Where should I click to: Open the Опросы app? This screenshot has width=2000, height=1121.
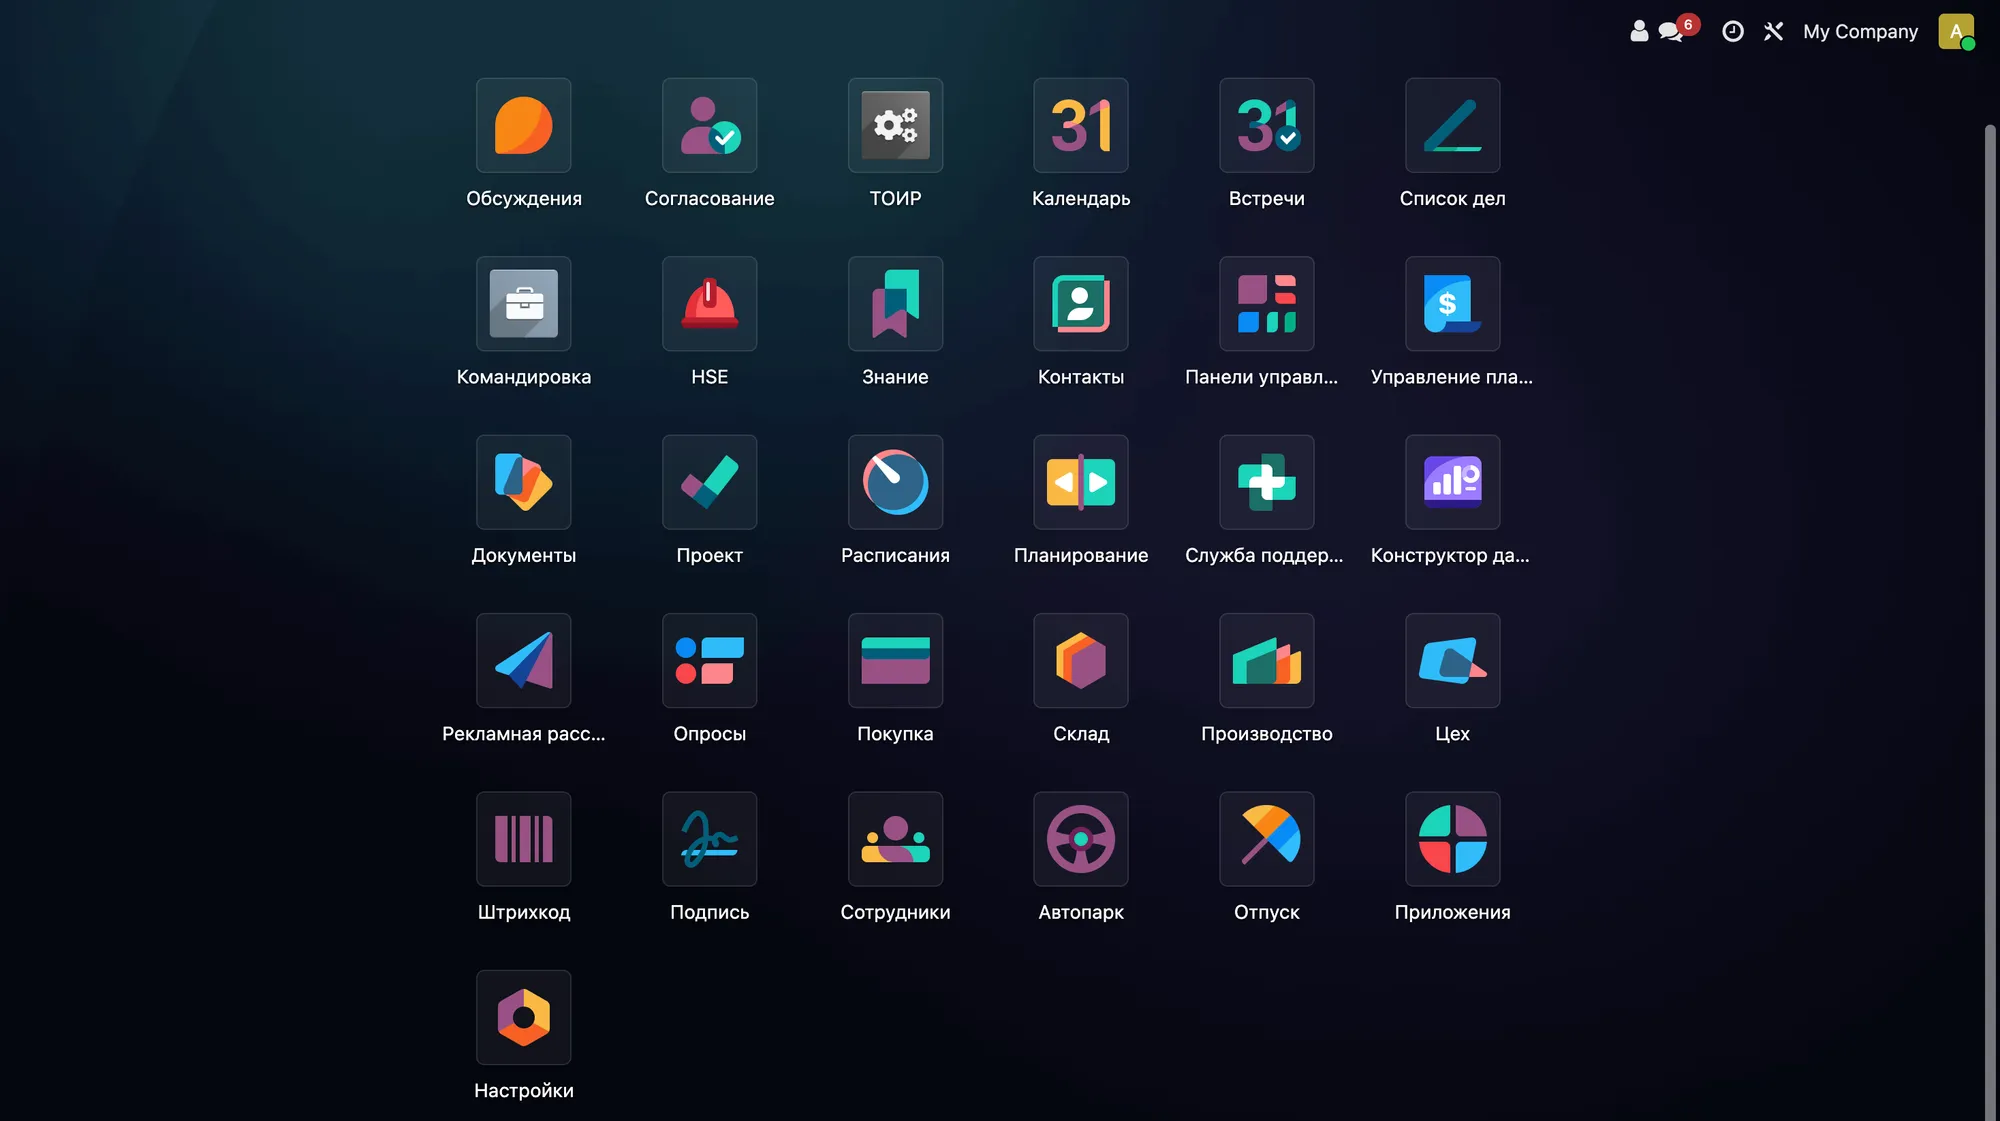[x=709, y=661]
